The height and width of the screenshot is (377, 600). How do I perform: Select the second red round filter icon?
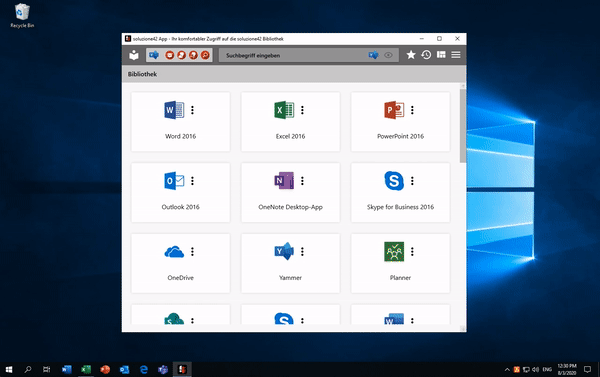coord(181,55)
